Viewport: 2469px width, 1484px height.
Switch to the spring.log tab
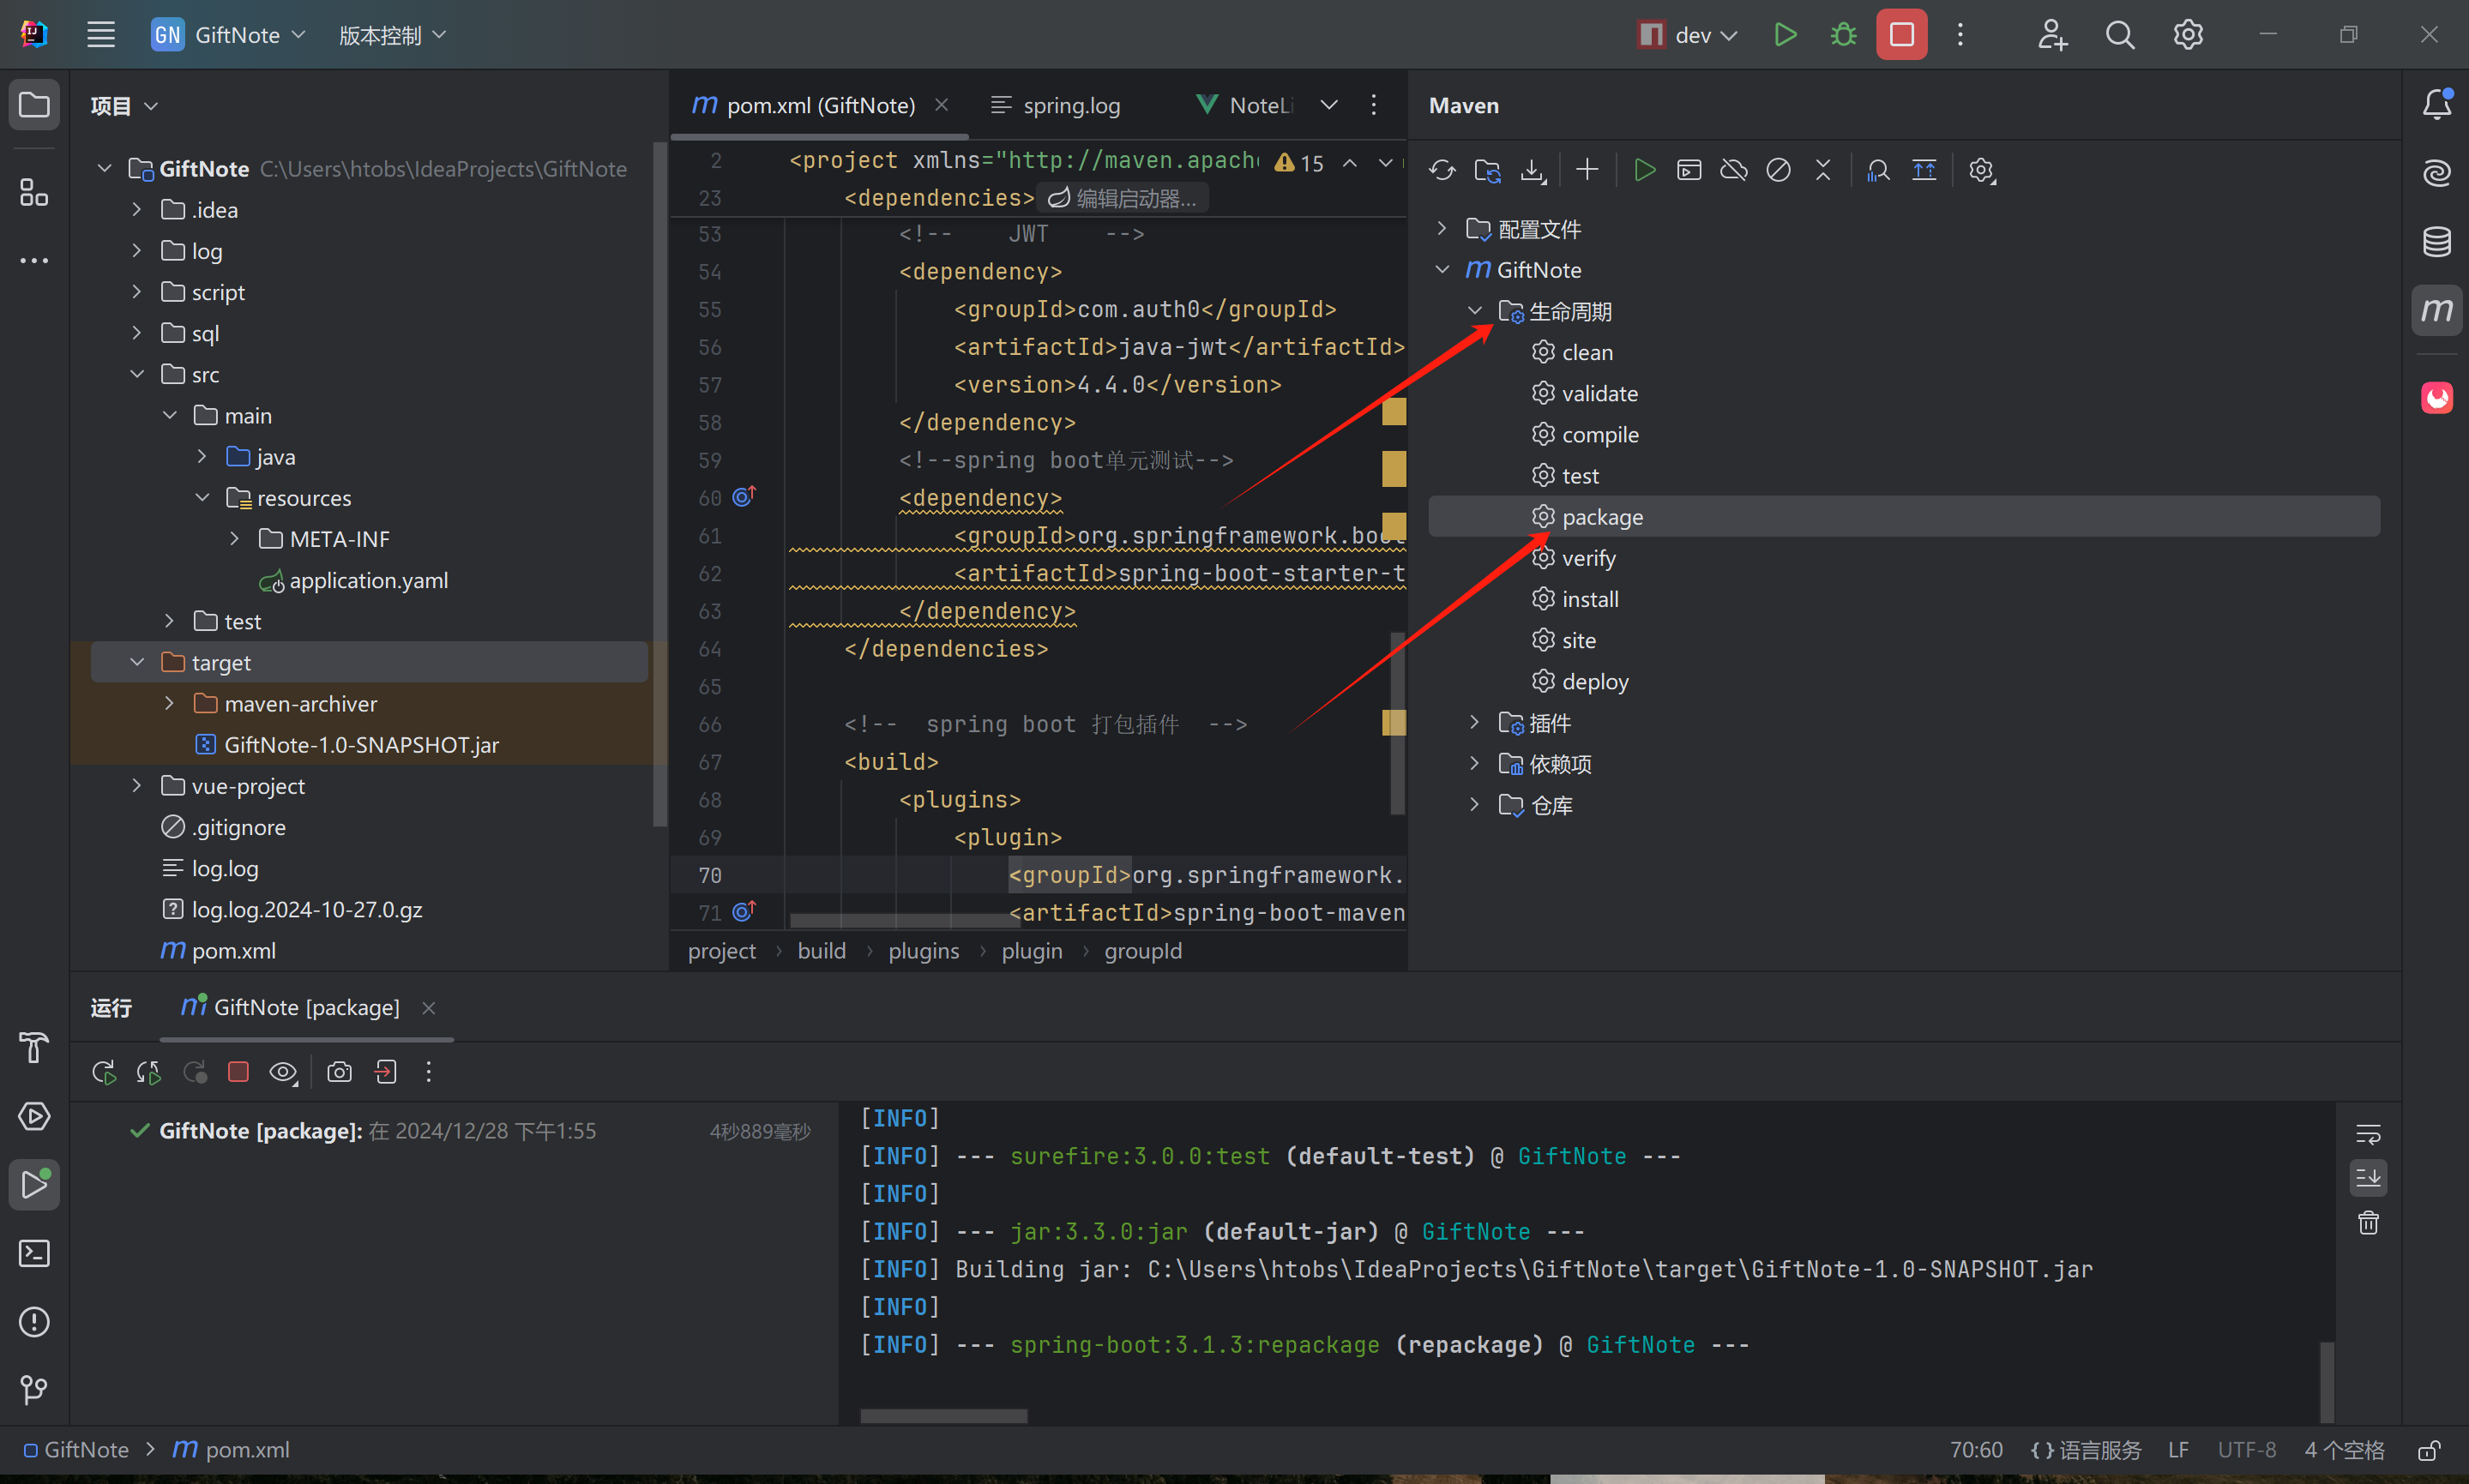point(1056,105)
